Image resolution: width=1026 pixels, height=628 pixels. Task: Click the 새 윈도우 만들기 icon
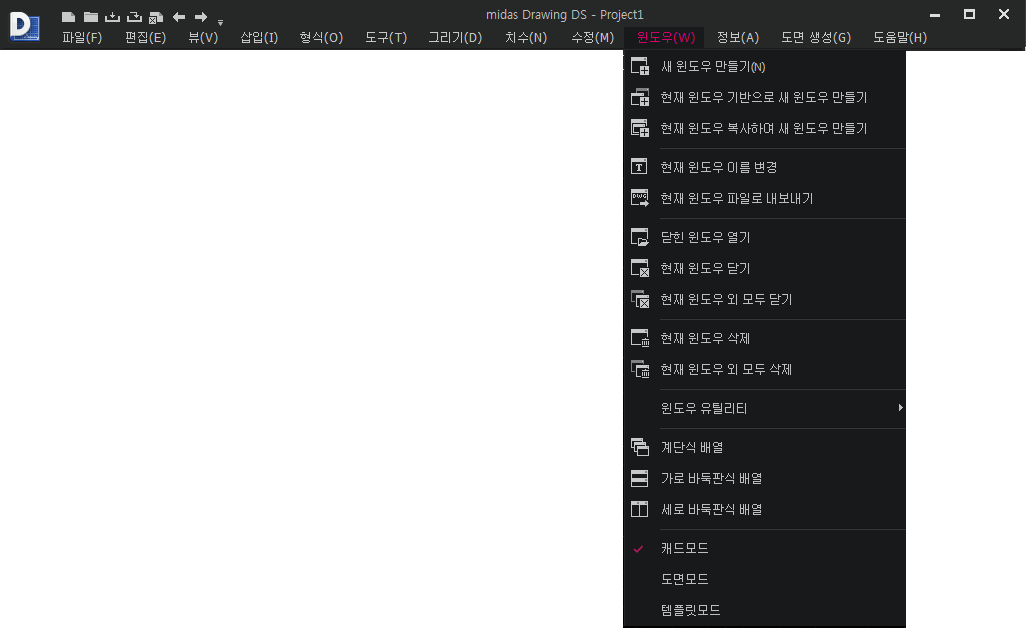pos(640,67)
